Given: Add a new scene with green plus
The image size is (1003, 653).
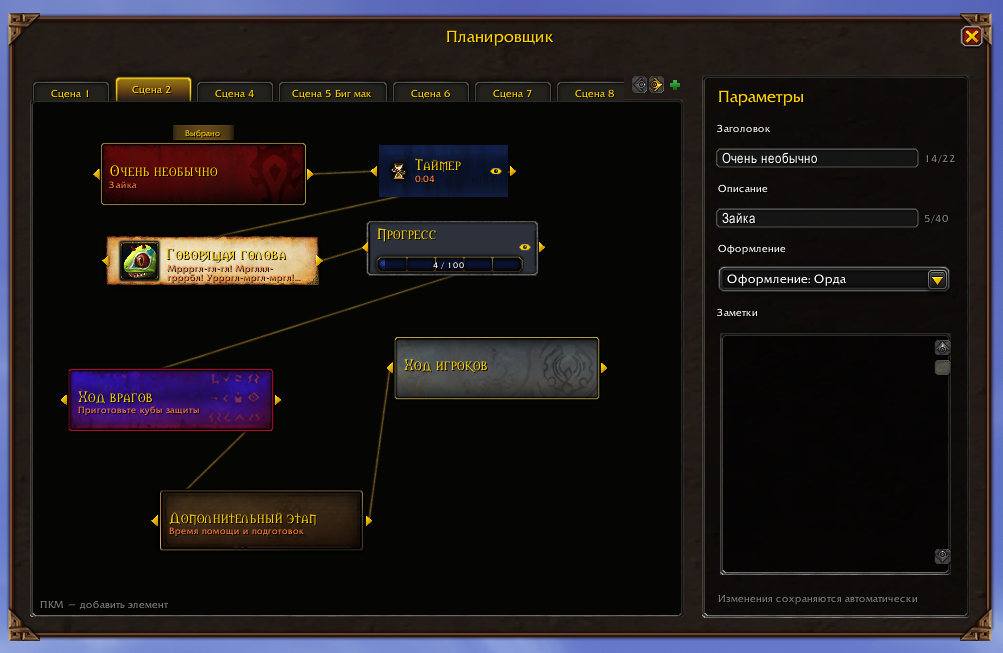Looking at the screenshot, I should pos(675,84).
